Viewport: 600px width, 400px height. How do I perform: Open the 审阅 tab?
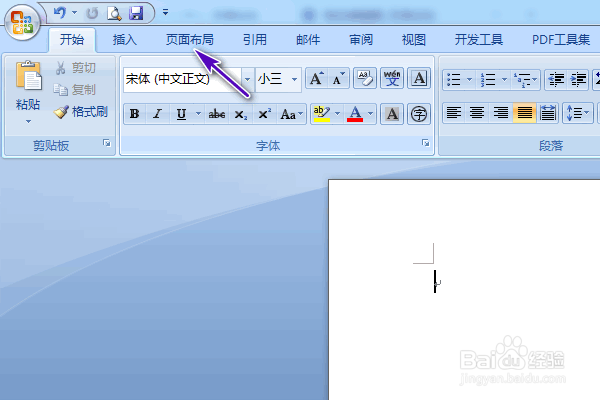[x=361, y=39]
